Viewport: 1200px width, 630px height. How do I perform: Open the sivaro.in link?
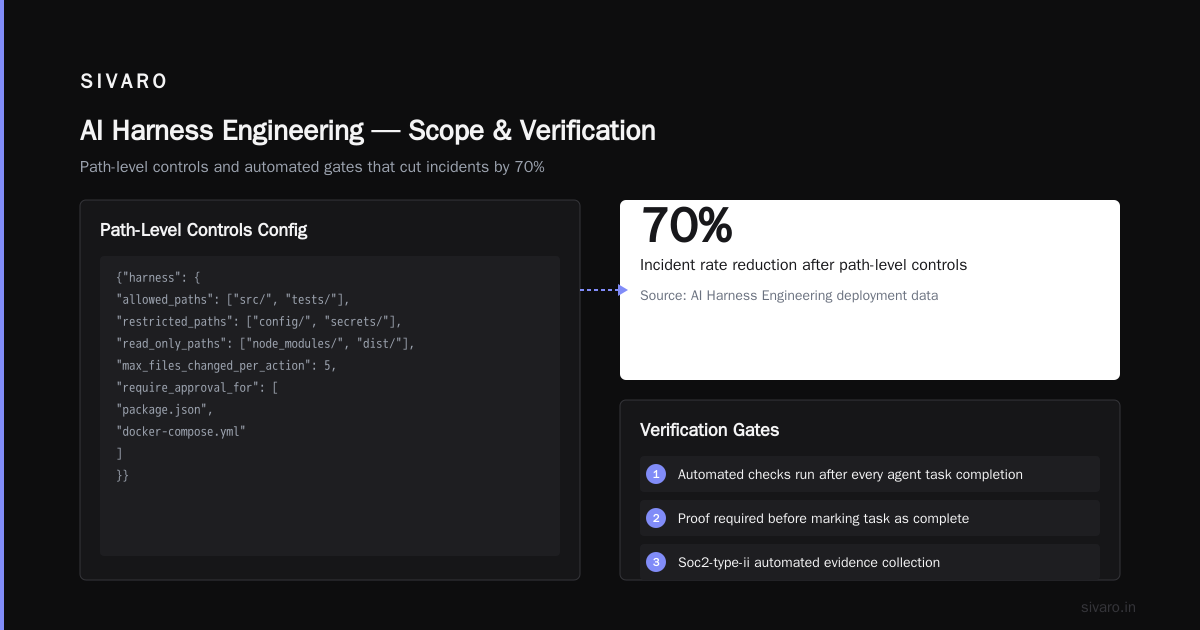click(1109, 607)
